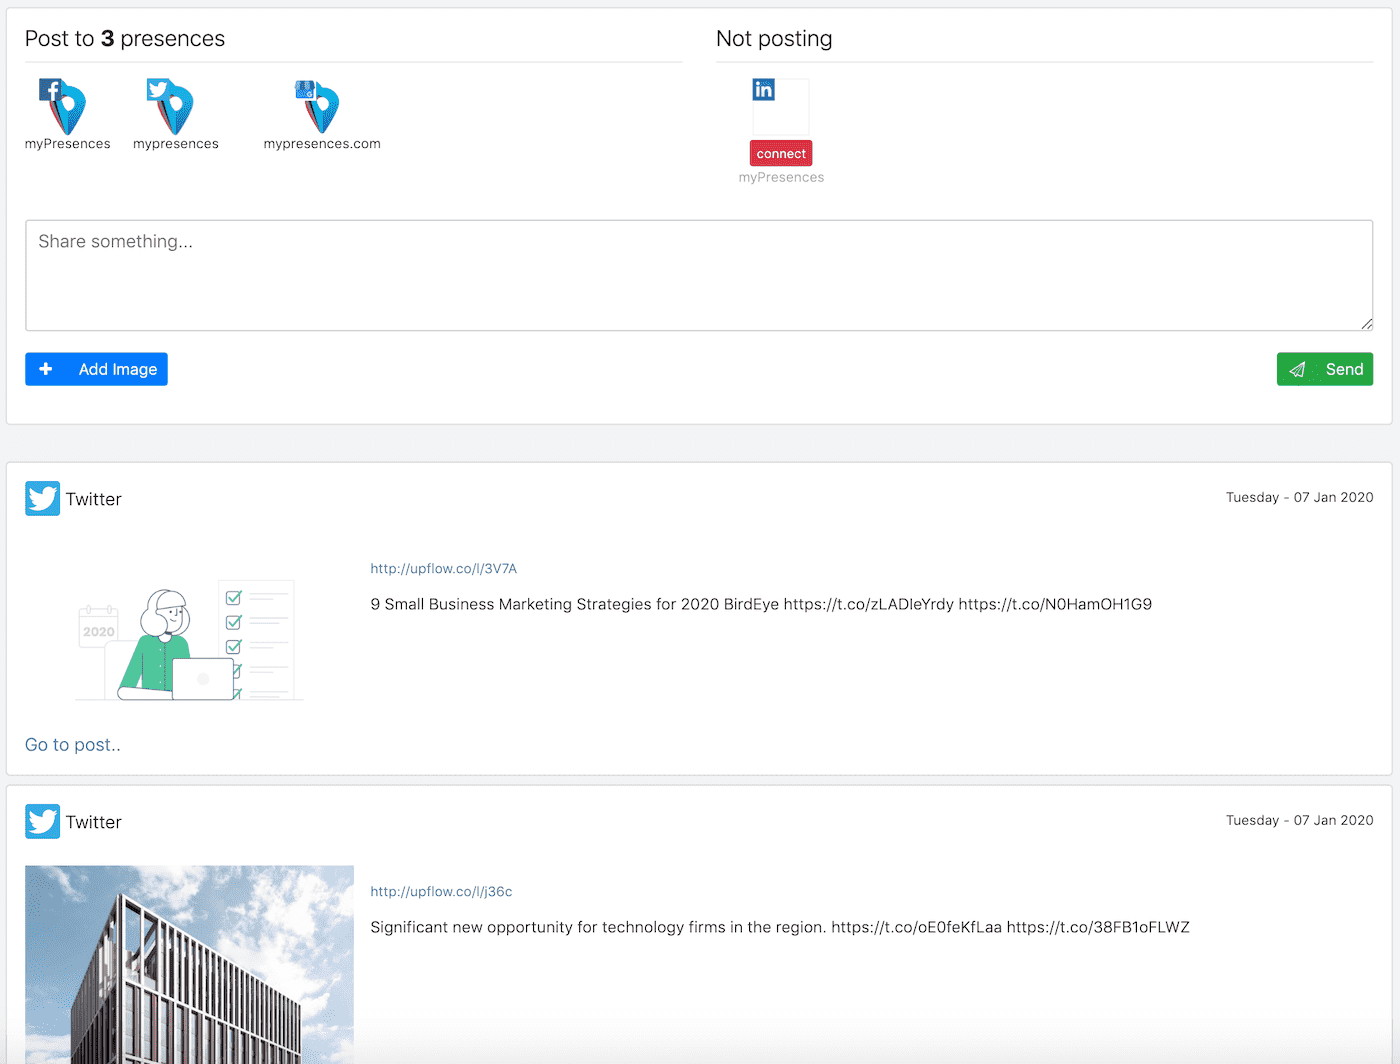Select the Twitter mypresences presence icon
Screen dimensions: 1400x1064
pyautogui.click(x=172, y=106)
